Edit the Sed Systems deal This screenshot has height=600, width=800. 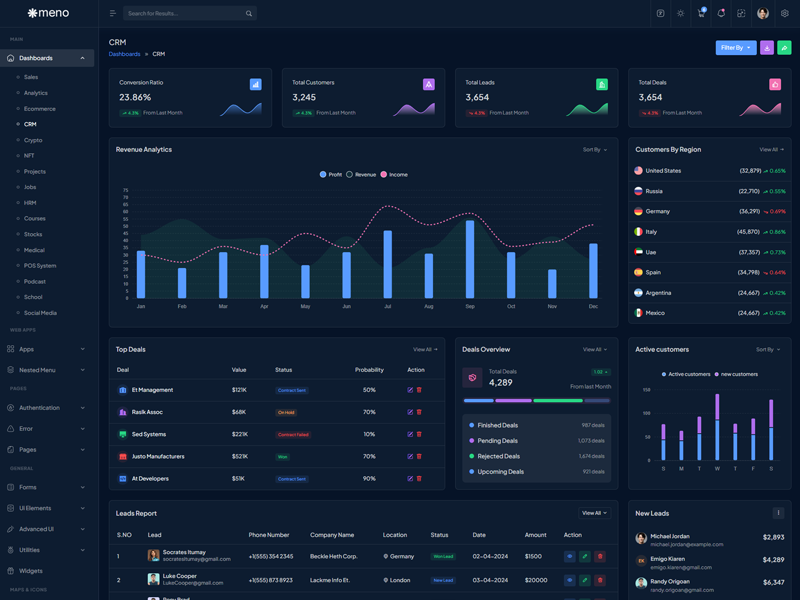pos(410,434)
